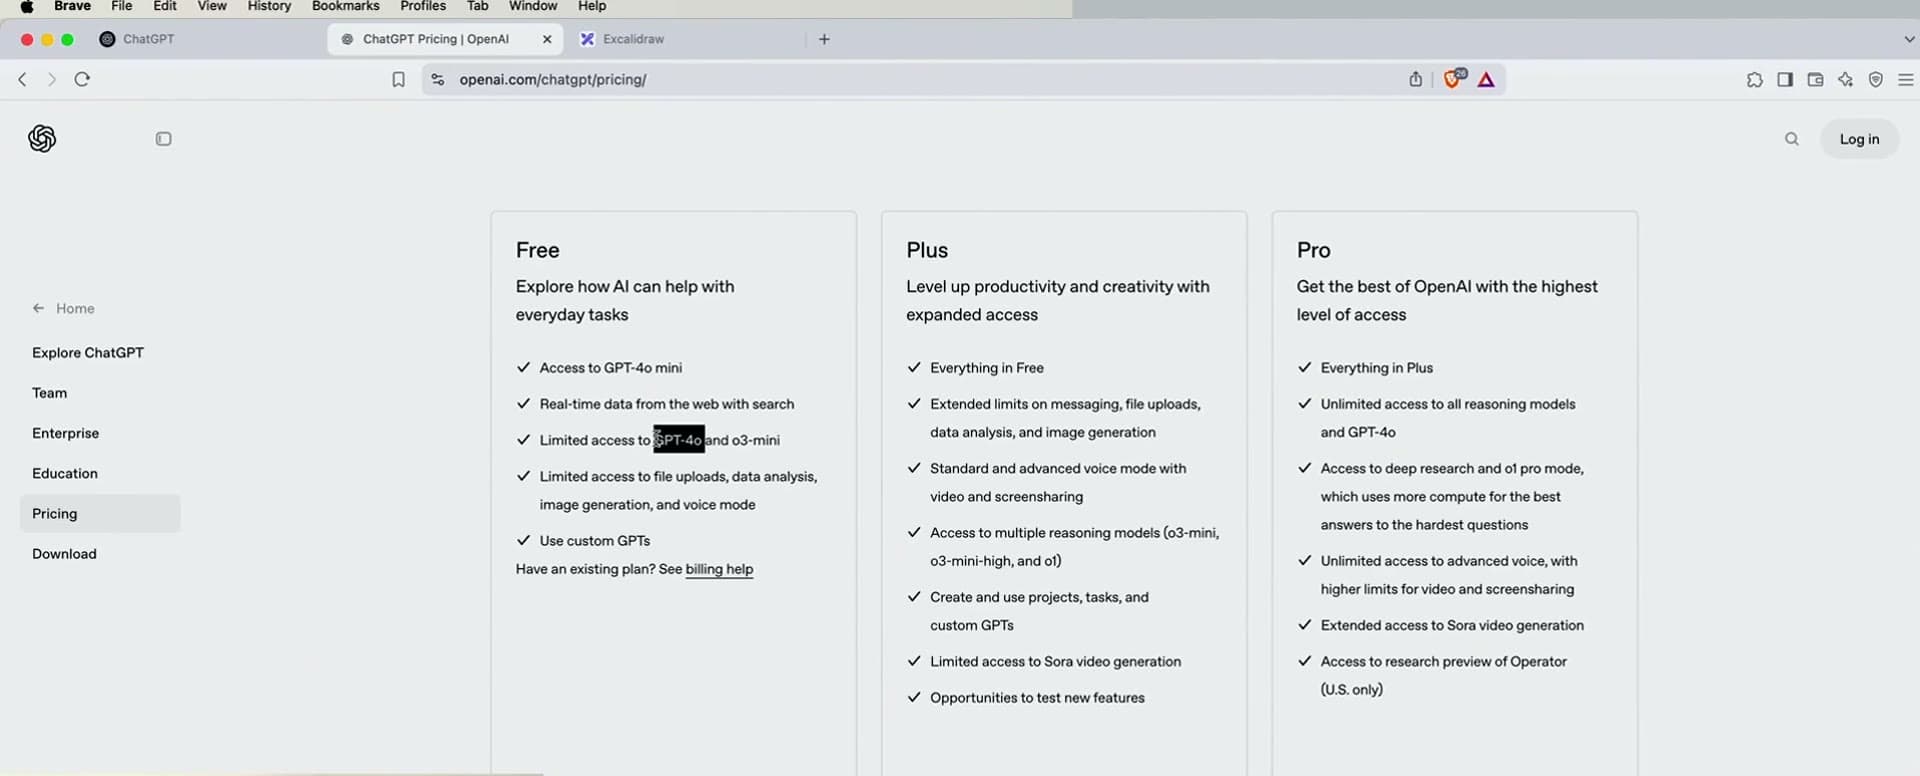Switch to the Excalidraw tab
Screen dimensions: 1920x776
click(x=633, y=39)
